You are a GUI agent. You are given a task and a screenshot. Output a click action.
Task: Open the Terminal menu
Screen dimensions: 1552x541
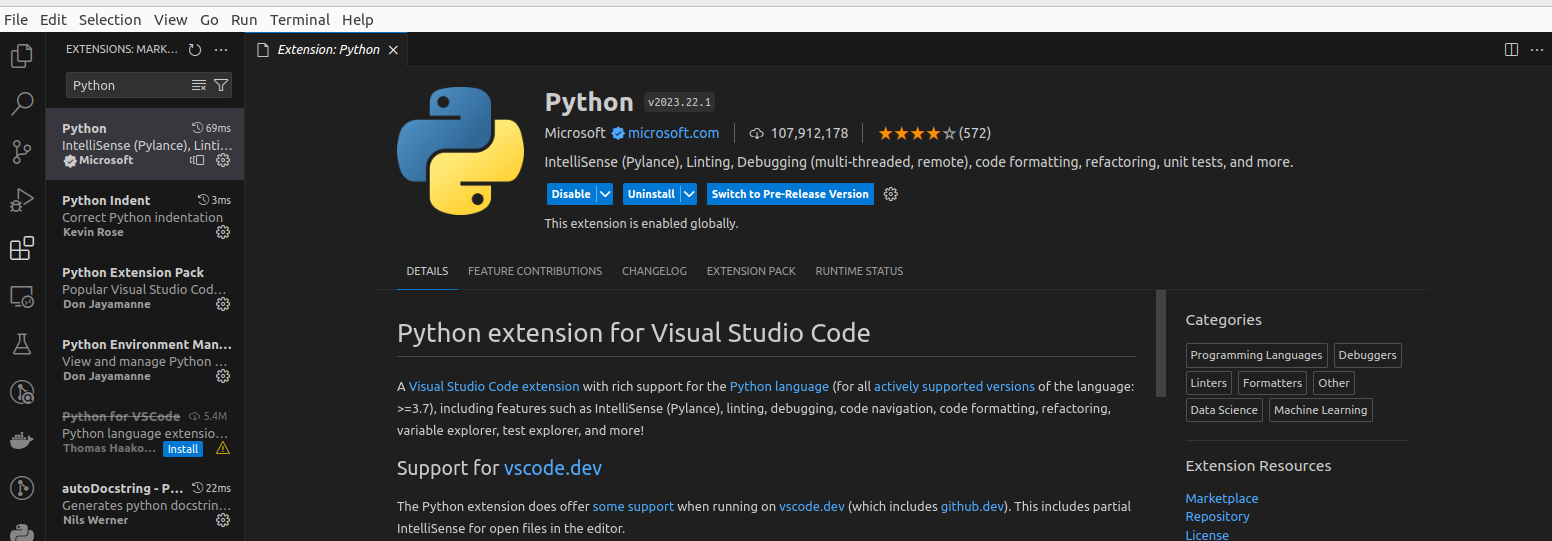[300, 19]
